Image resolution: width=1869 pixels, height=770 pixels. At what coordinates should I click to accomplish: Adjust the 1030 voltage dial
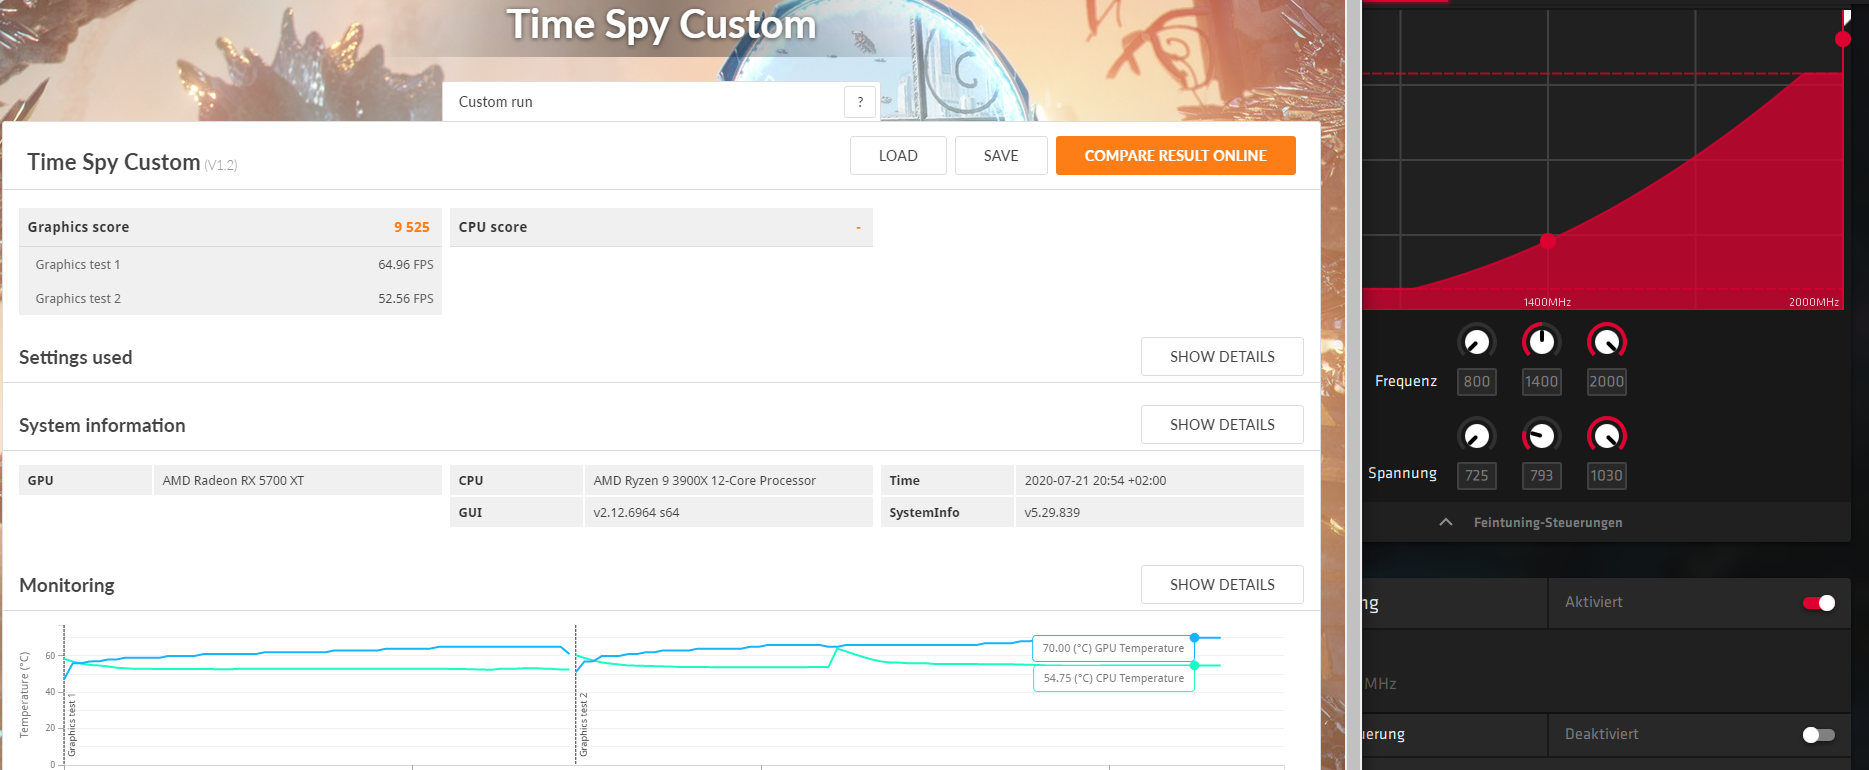pyautogui.click(x=1607, y=436)
